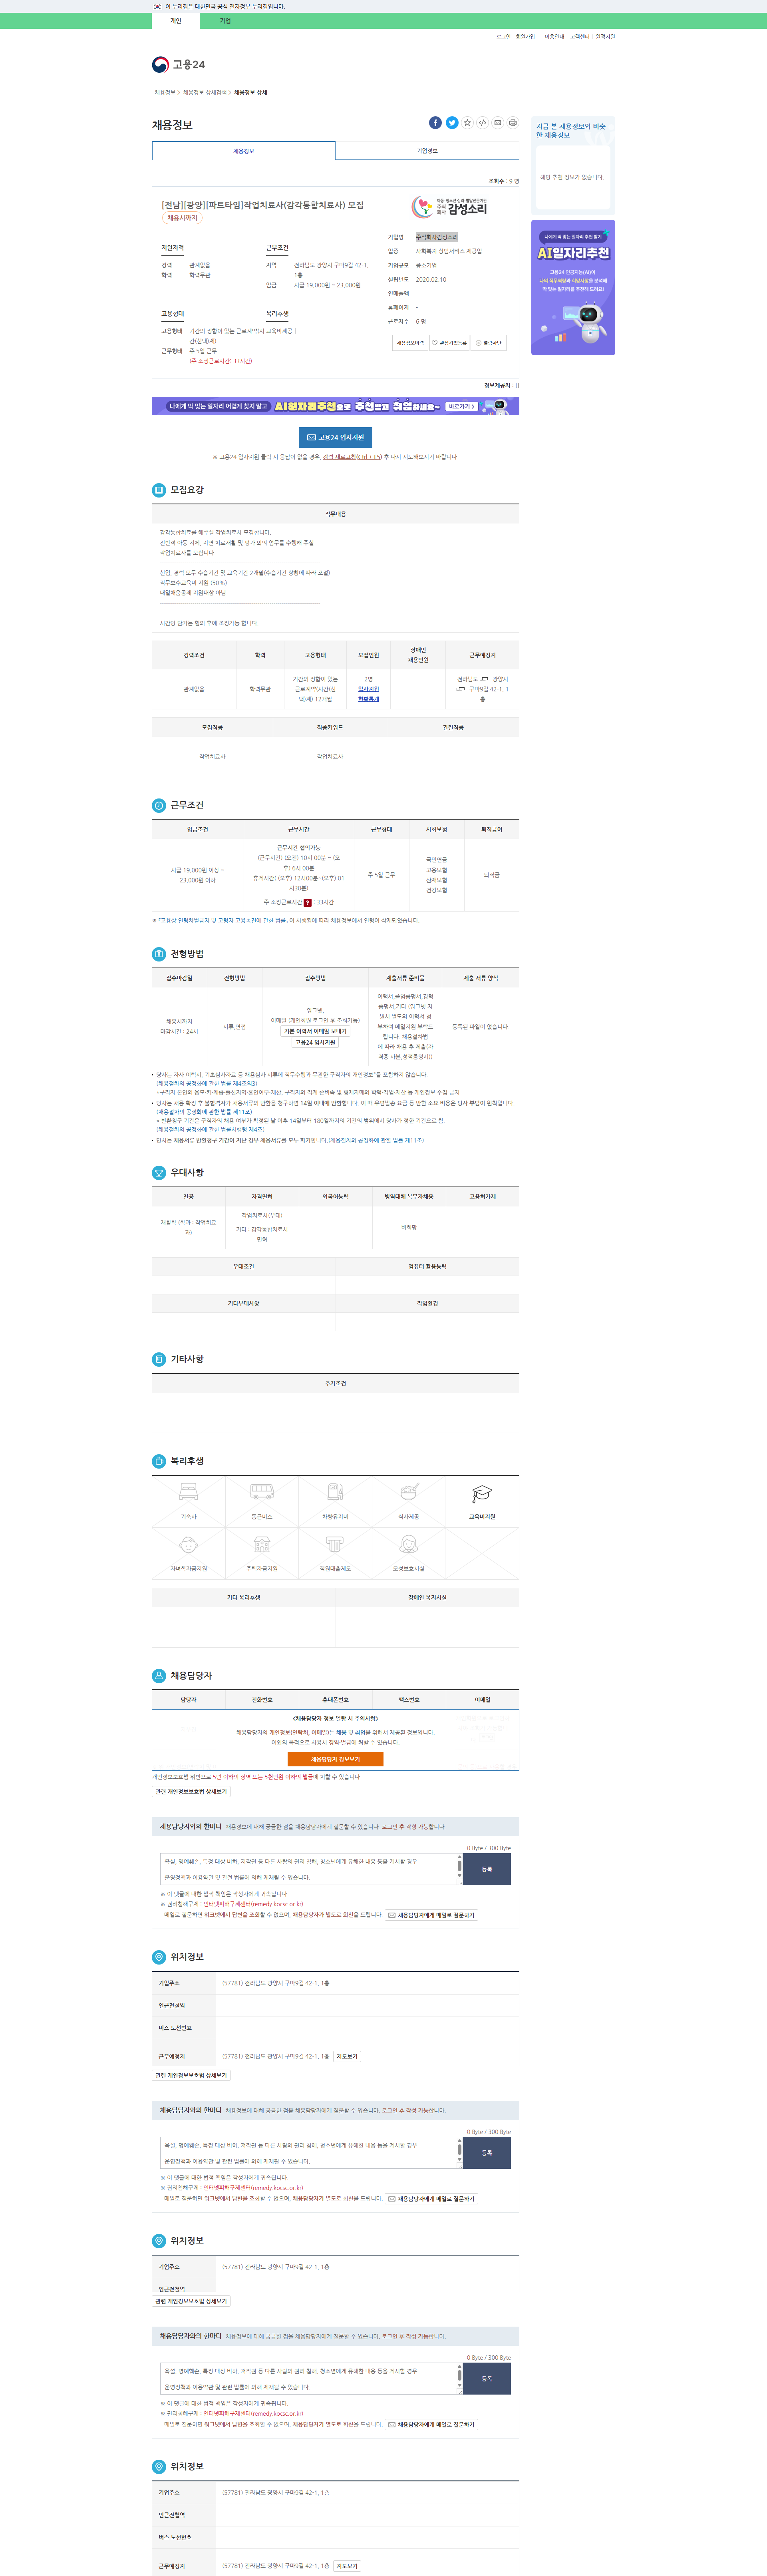Open the 채용정보 tab
The width and height of the screenshot is (767, 2576).
pyautogui.click(x=243, y=151)
